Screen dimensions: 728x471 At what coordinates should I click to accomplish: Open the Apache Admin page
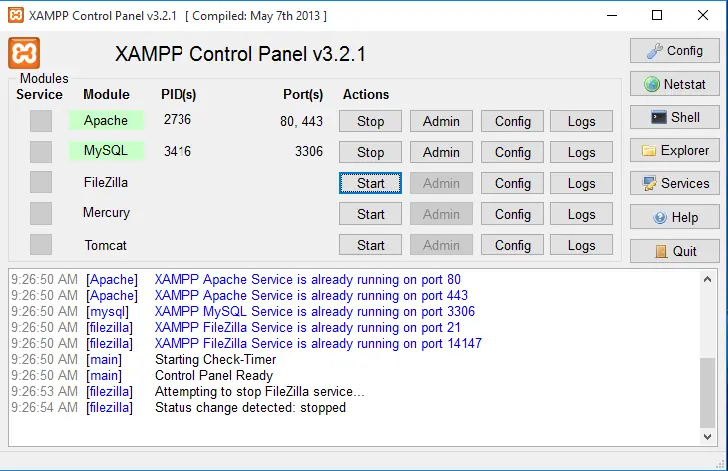tap(441, 121)
